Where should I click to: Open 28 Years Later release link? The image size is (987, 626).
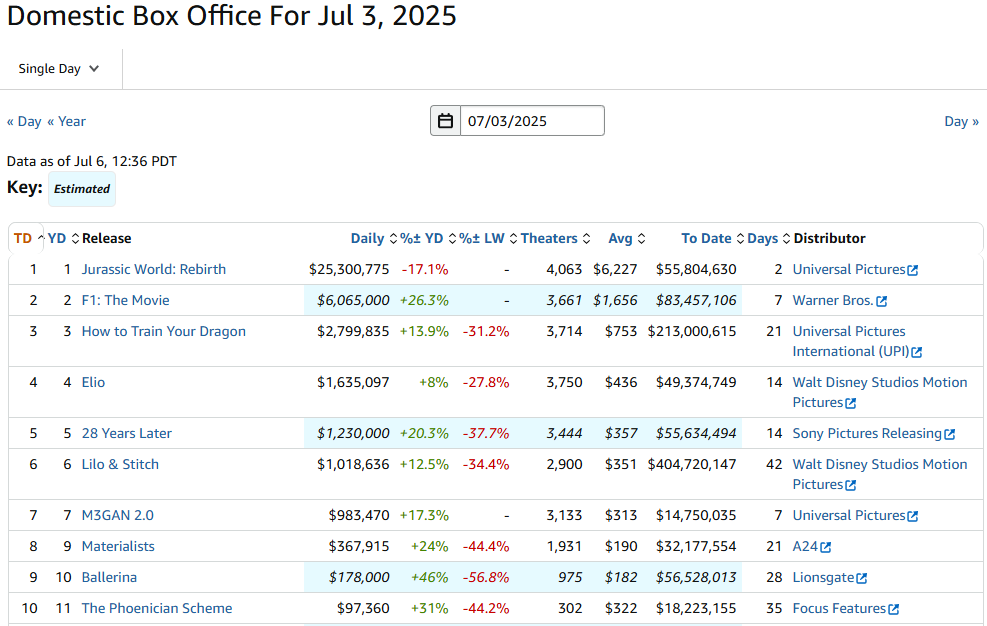pos(127,433)
